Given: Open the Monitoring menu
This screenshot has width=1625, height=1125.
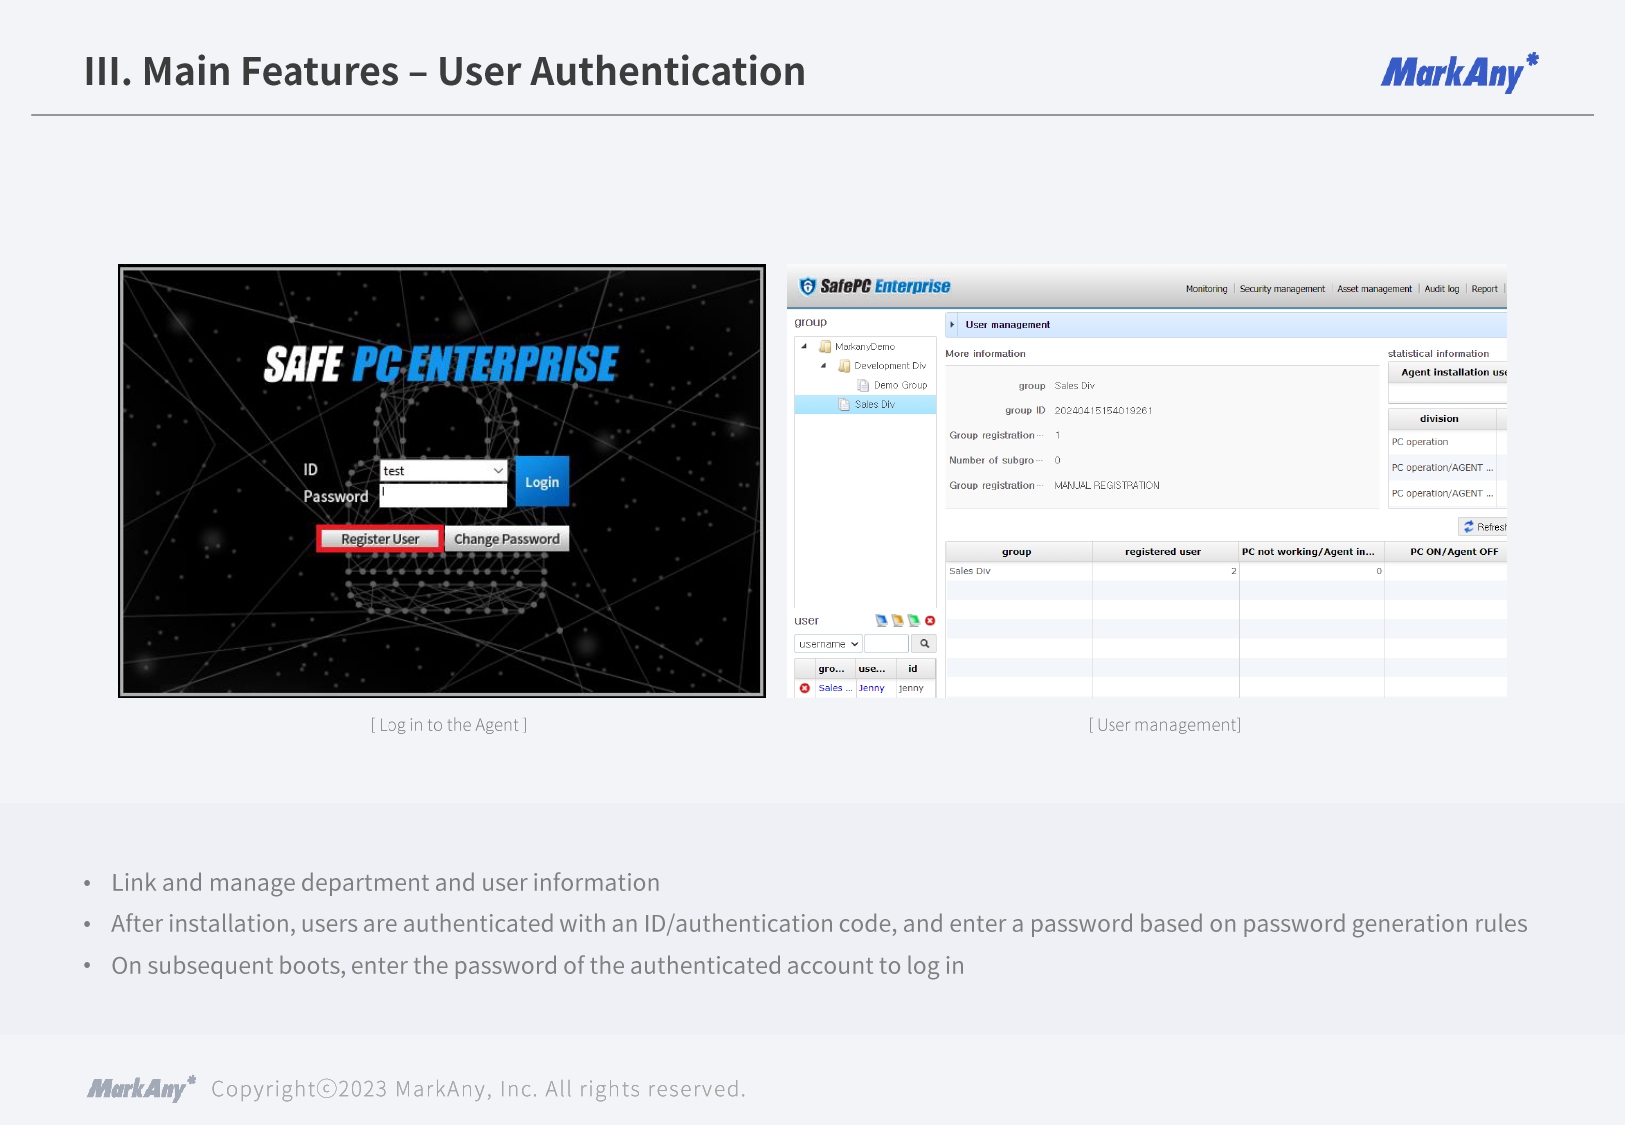Looking at the screenshot, I should pyautogui.click(x=1206, y=289).
